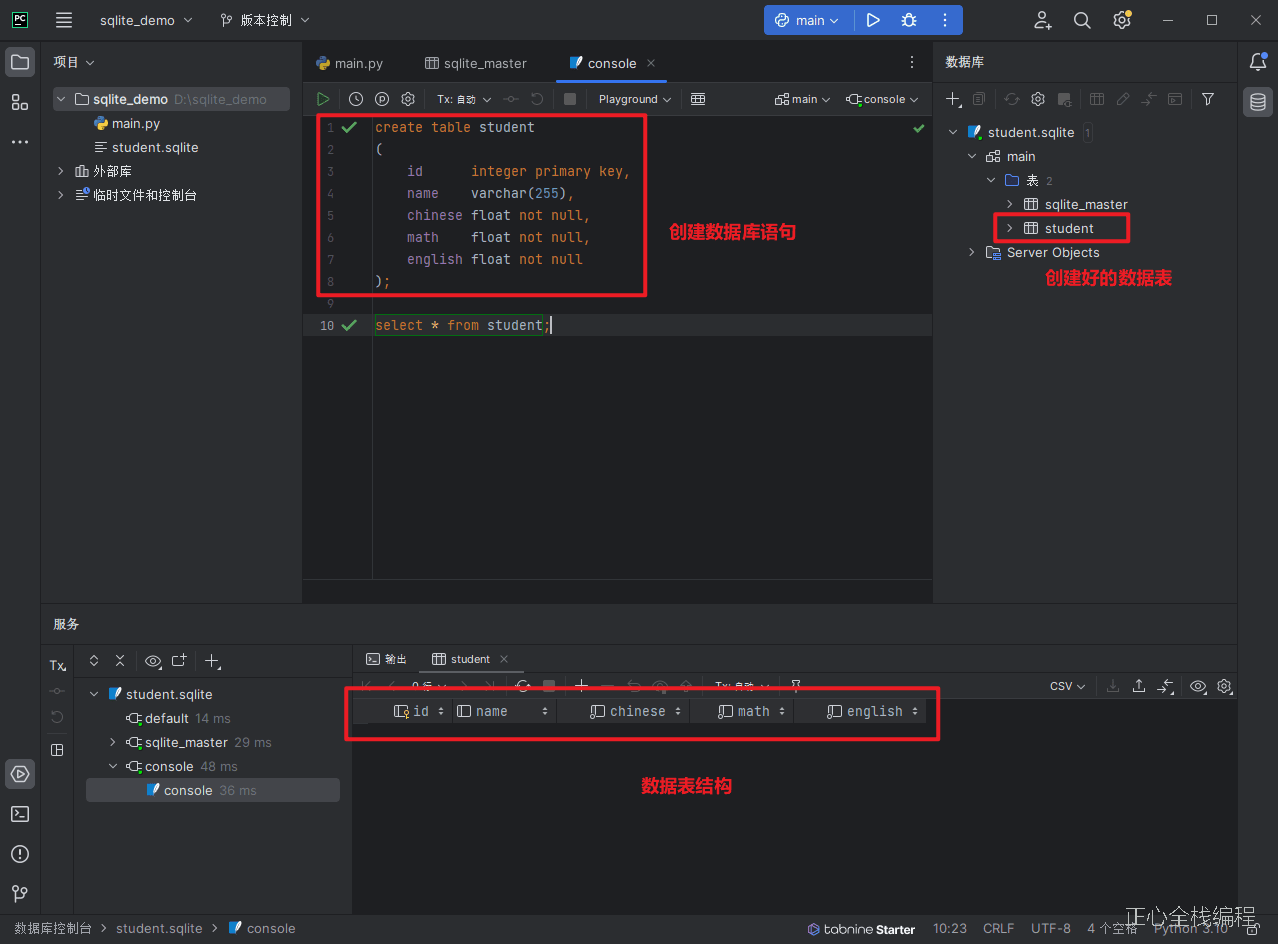
Task: Collapse the 表 tables folder node
Action: [991, 180]
